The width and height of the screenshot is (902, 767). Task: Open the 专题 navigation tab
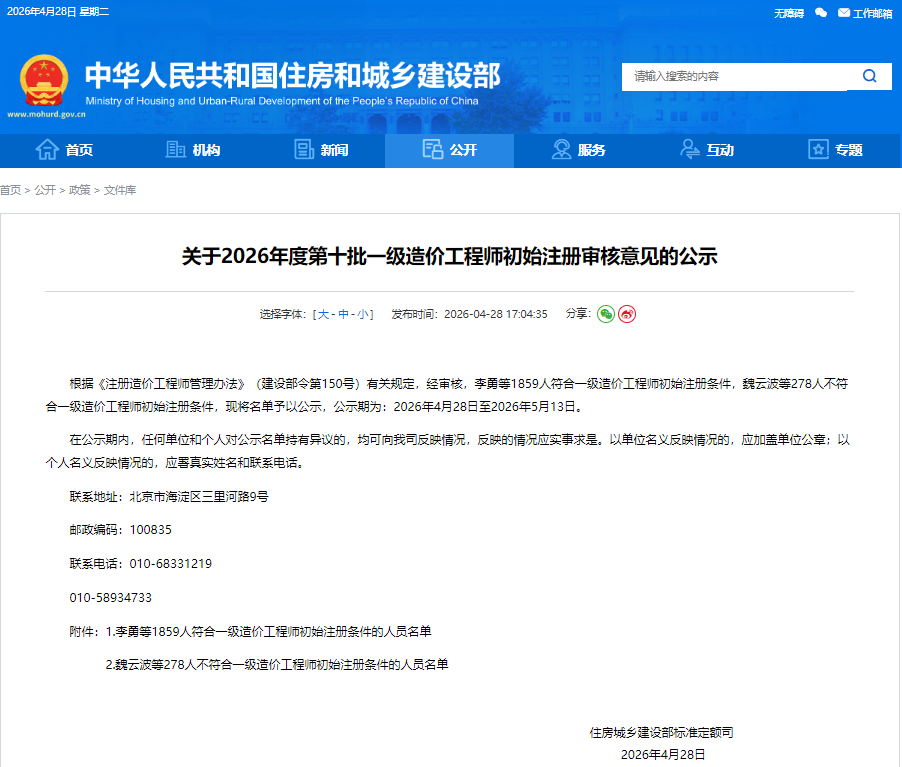click(835, 150)
